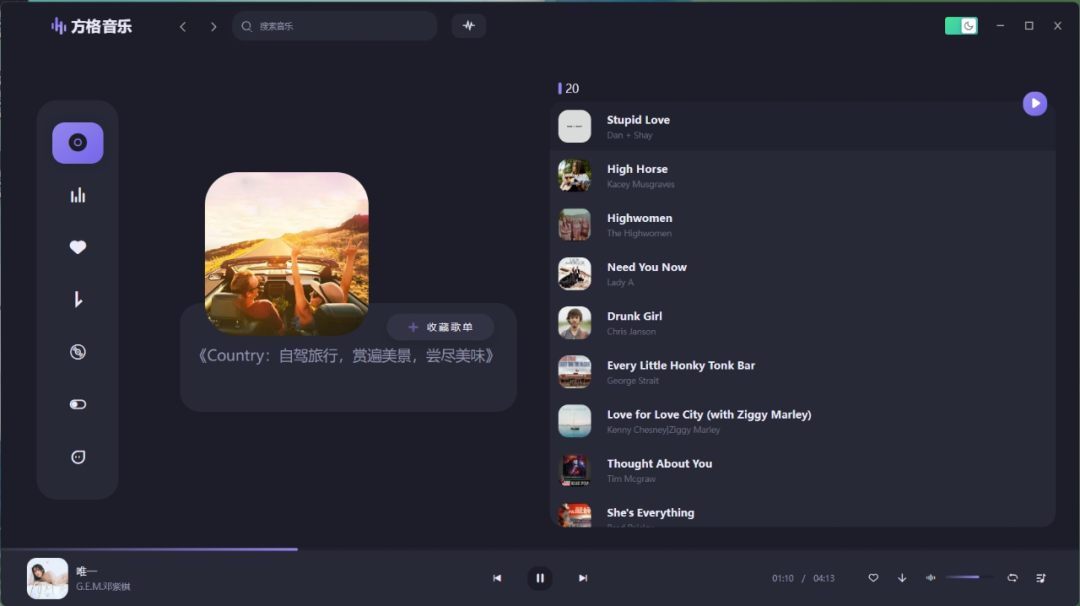1080x606 pixels.
Task: Click the search music input field
Action: pos(335,26)
